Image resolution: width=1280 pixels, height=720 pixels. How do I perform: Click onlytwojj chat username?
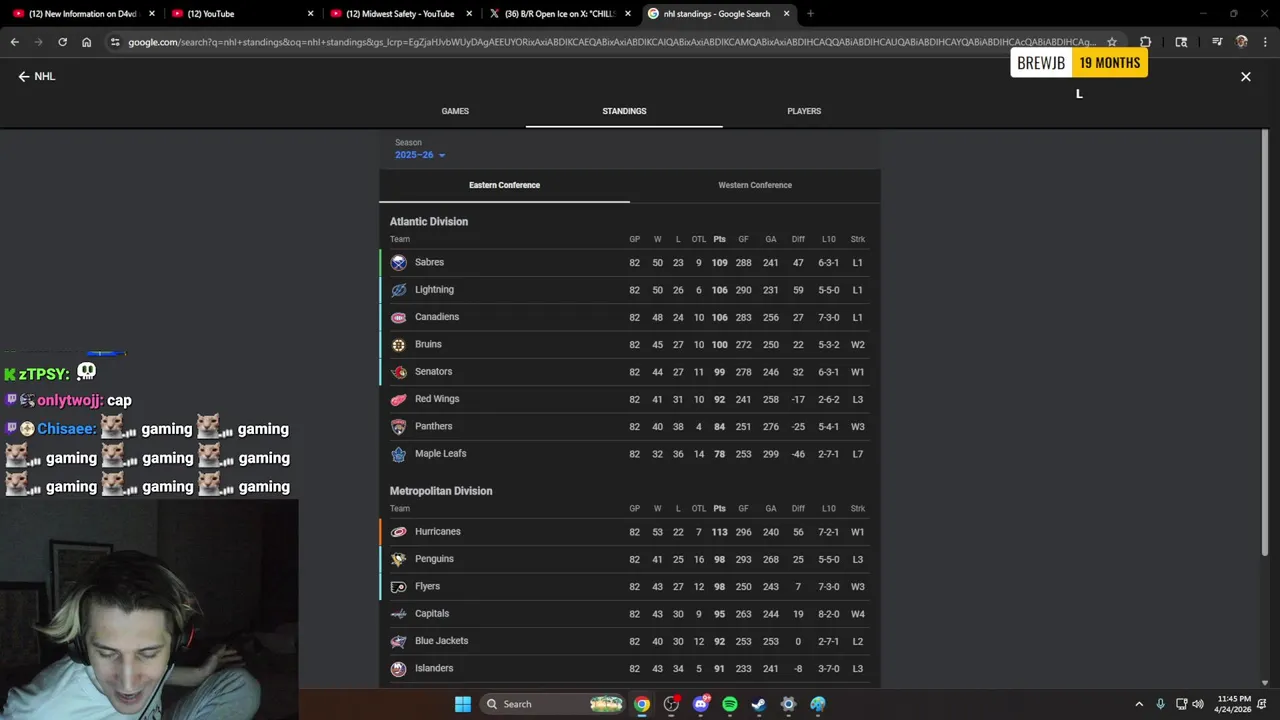coord(70,400)
